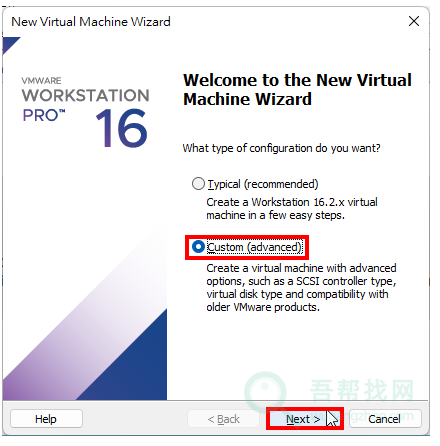This screenshot has height=446, width=440.
Task: Click 'What type of configuration do you want?'
Action: pos(281,148)
